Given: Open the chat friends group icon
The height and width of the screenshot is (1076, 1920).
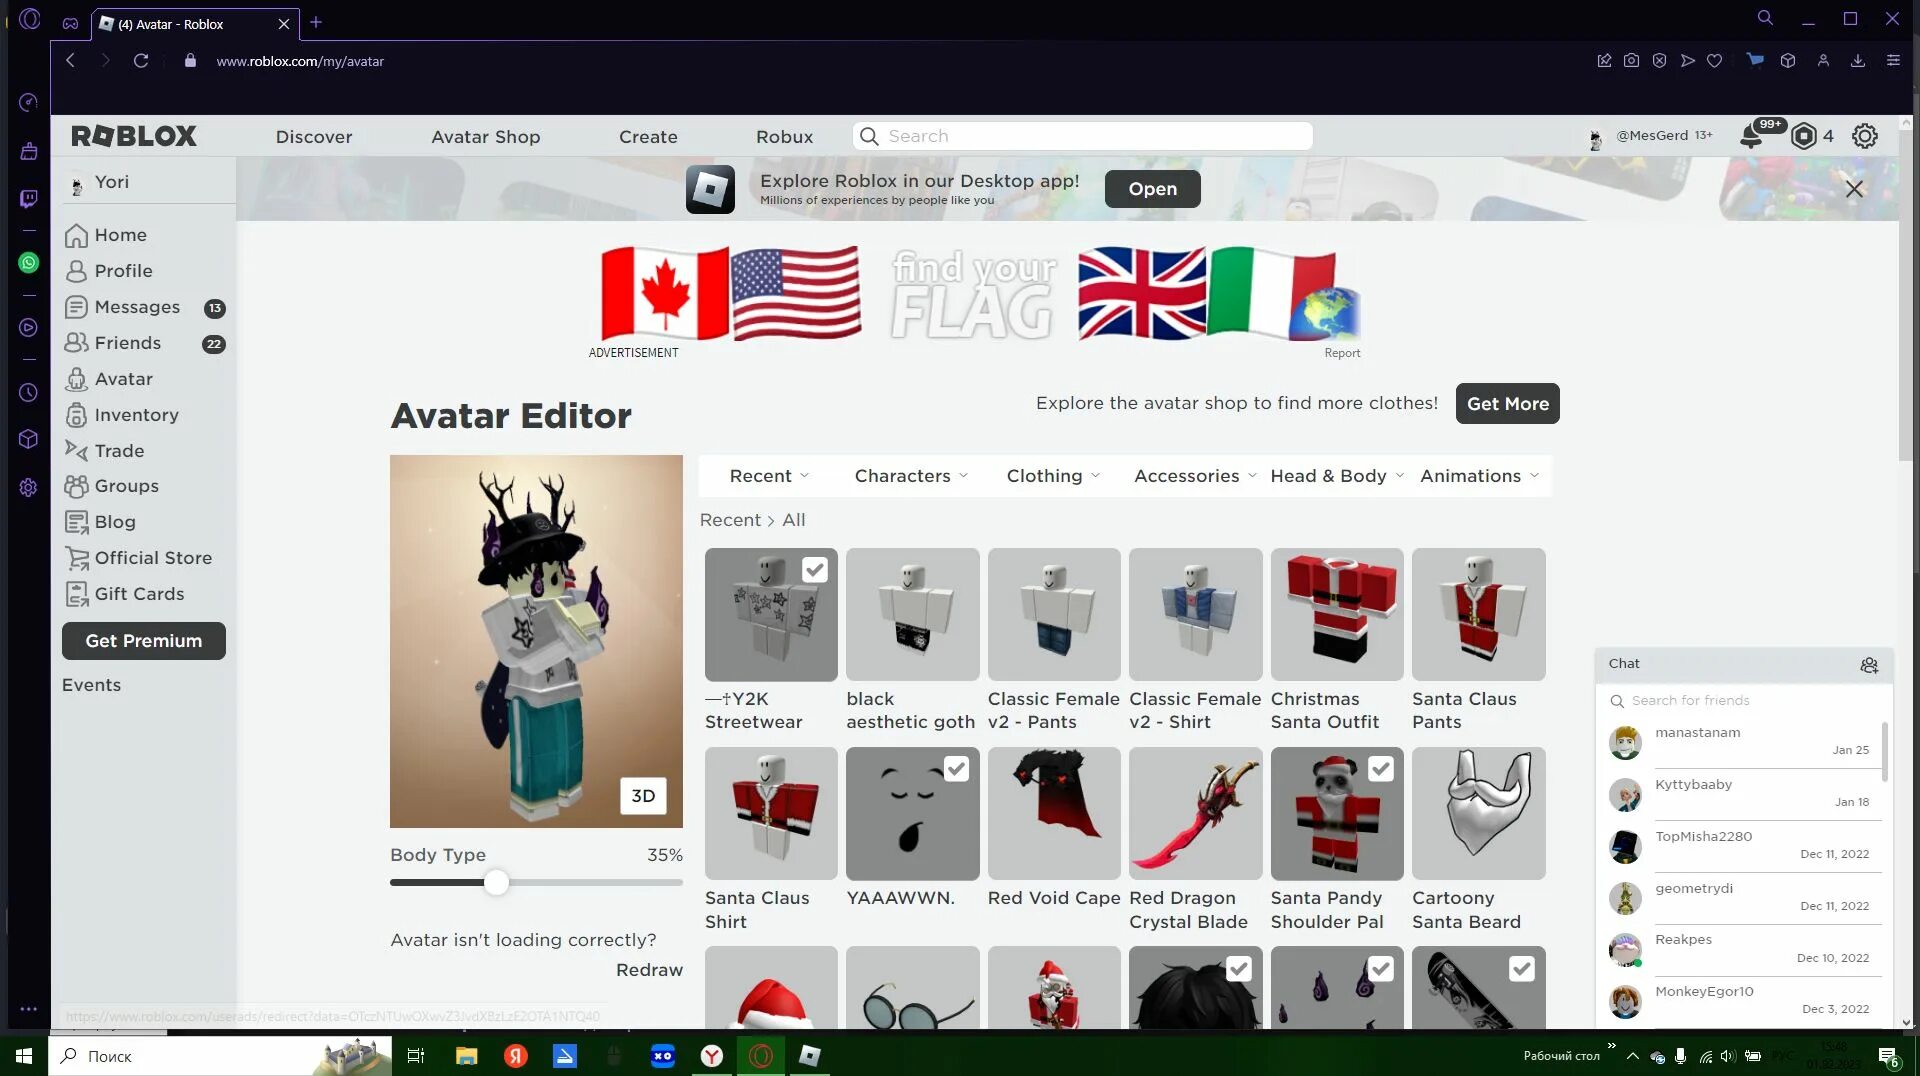Looking at the screenshot, I should 1869,665.
